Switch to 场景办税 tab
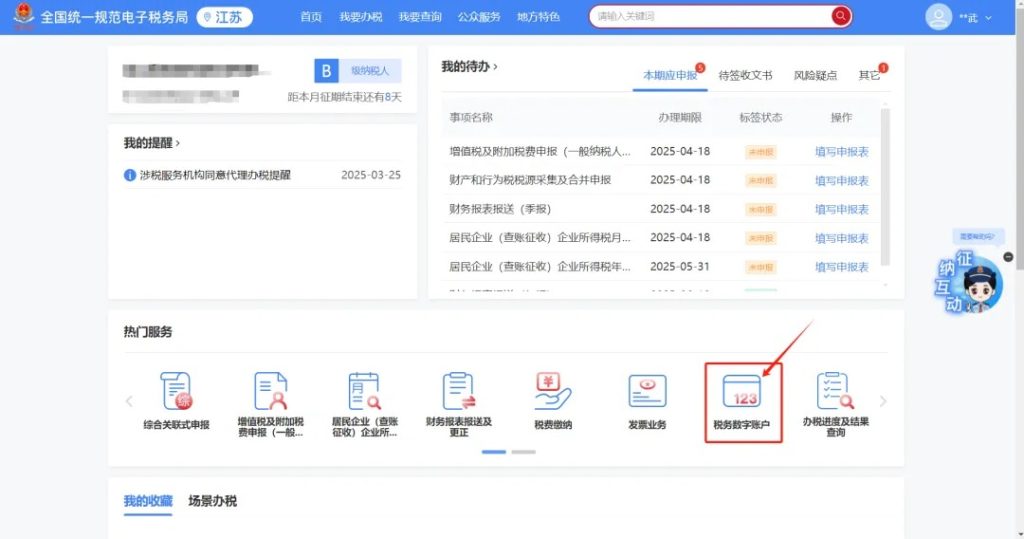The image size is (1024, 539). [x=213, y=501]
